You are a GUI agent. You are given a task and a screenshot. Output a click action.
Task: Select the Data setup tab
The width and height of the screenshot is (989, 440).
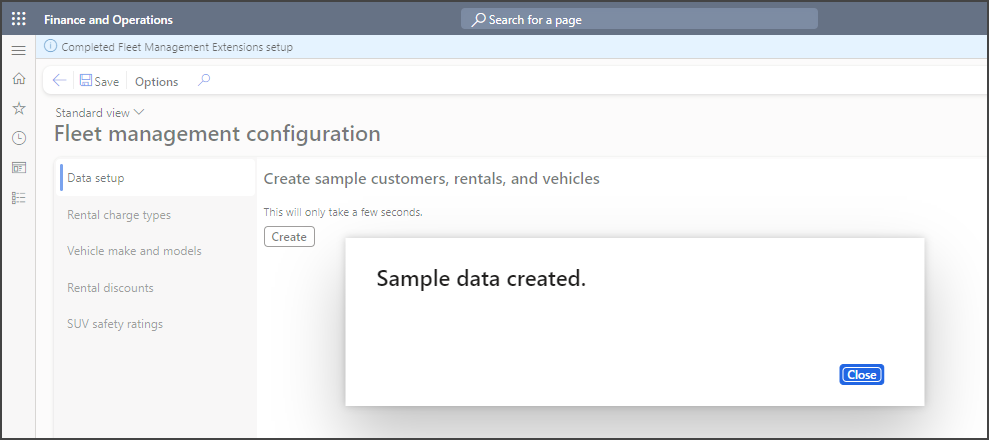(96, 178)
